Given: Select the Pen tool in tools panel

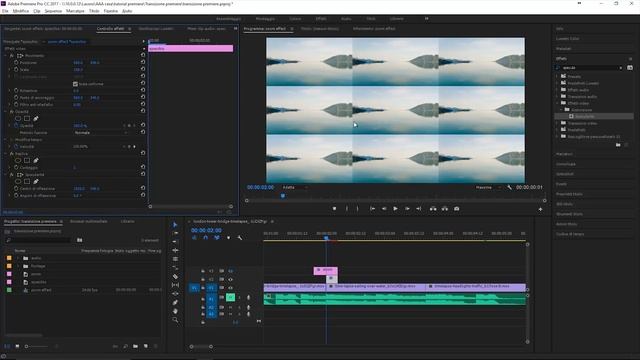Looking at the screenshot, I should [x=175, y=302].
